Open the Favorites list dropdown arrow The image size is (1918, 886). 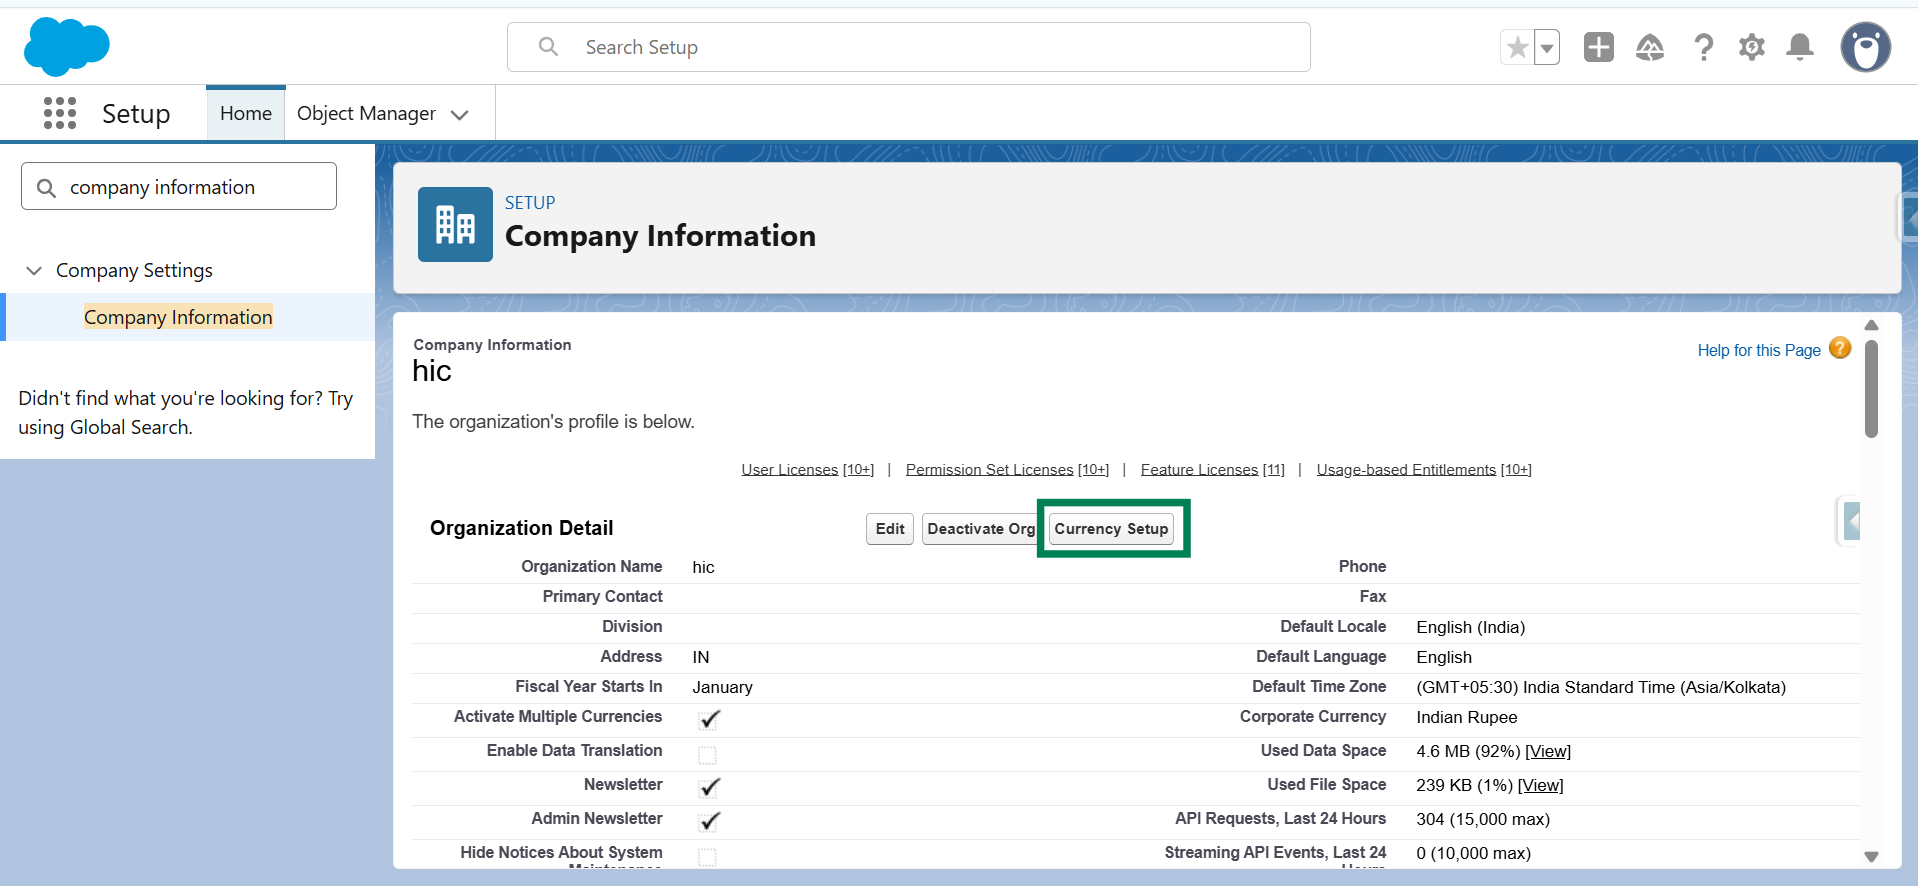(1547, 47)
